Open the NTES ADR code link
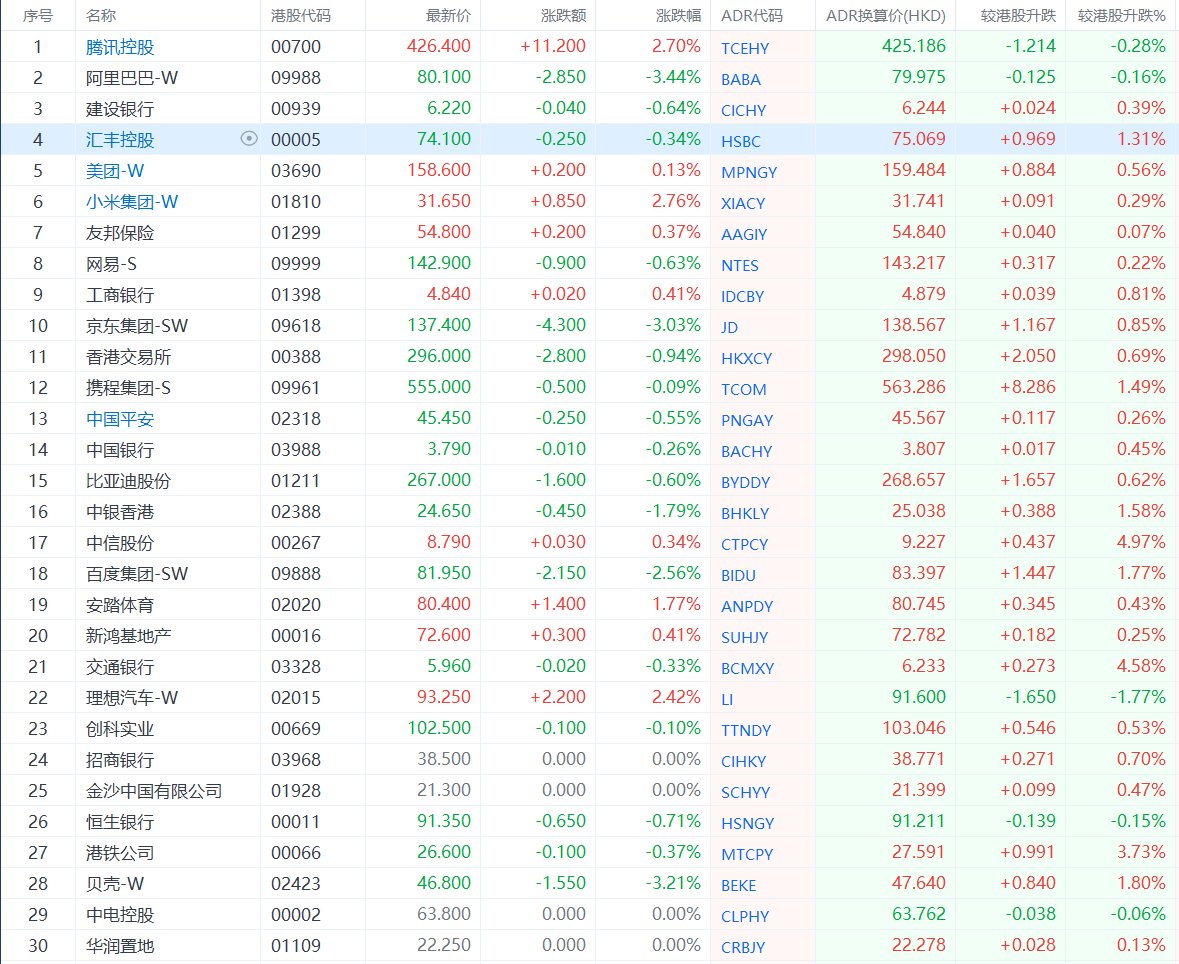Image resolution: width=1179 pixels, height=964 pixels. 740,265
